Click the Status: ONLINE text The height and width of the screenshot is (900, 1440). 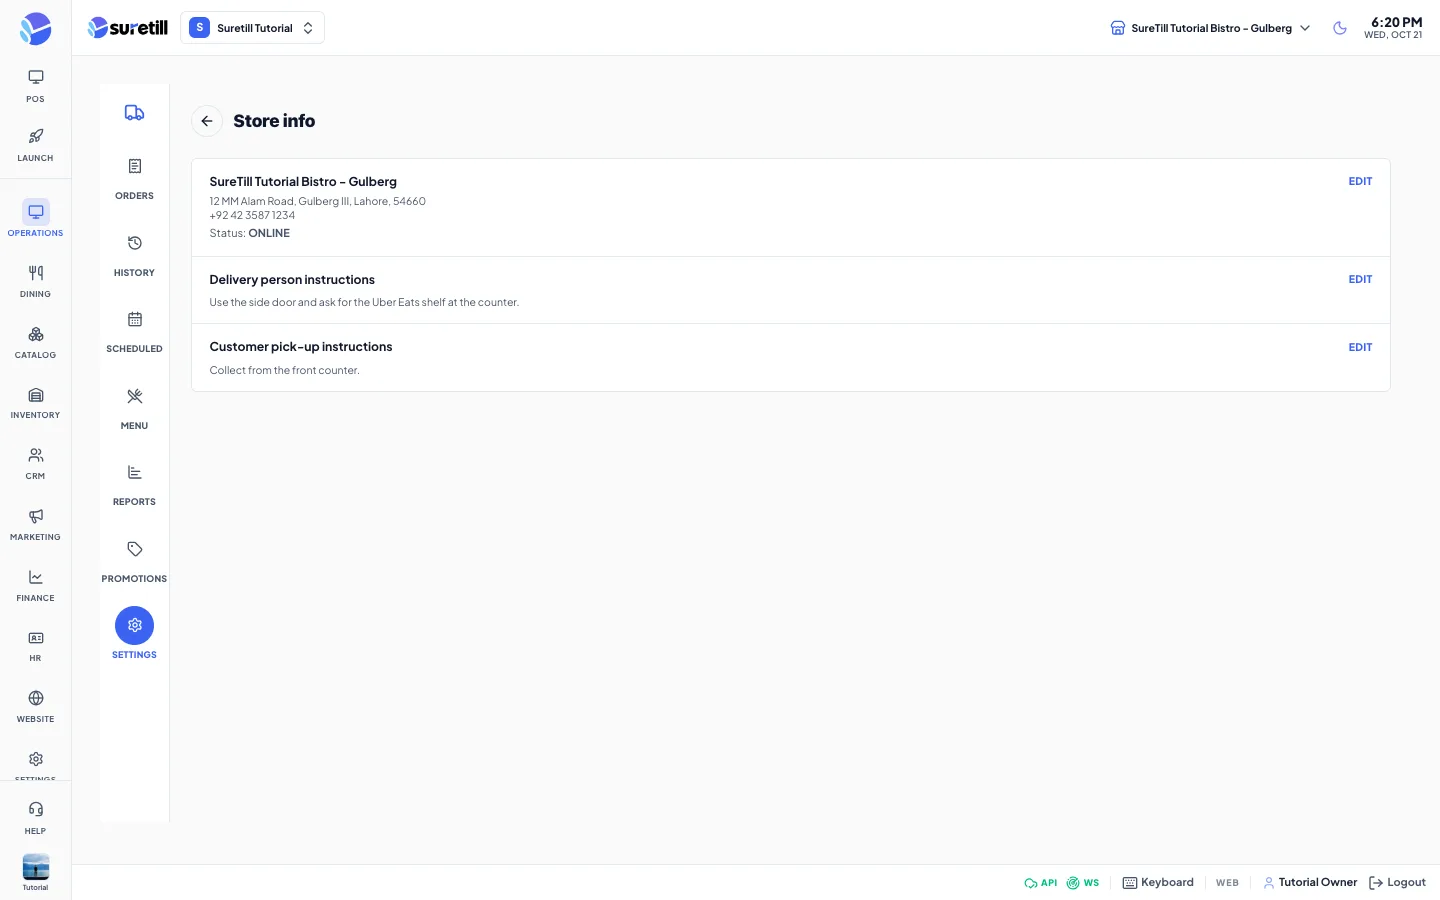tap(250, 233)
